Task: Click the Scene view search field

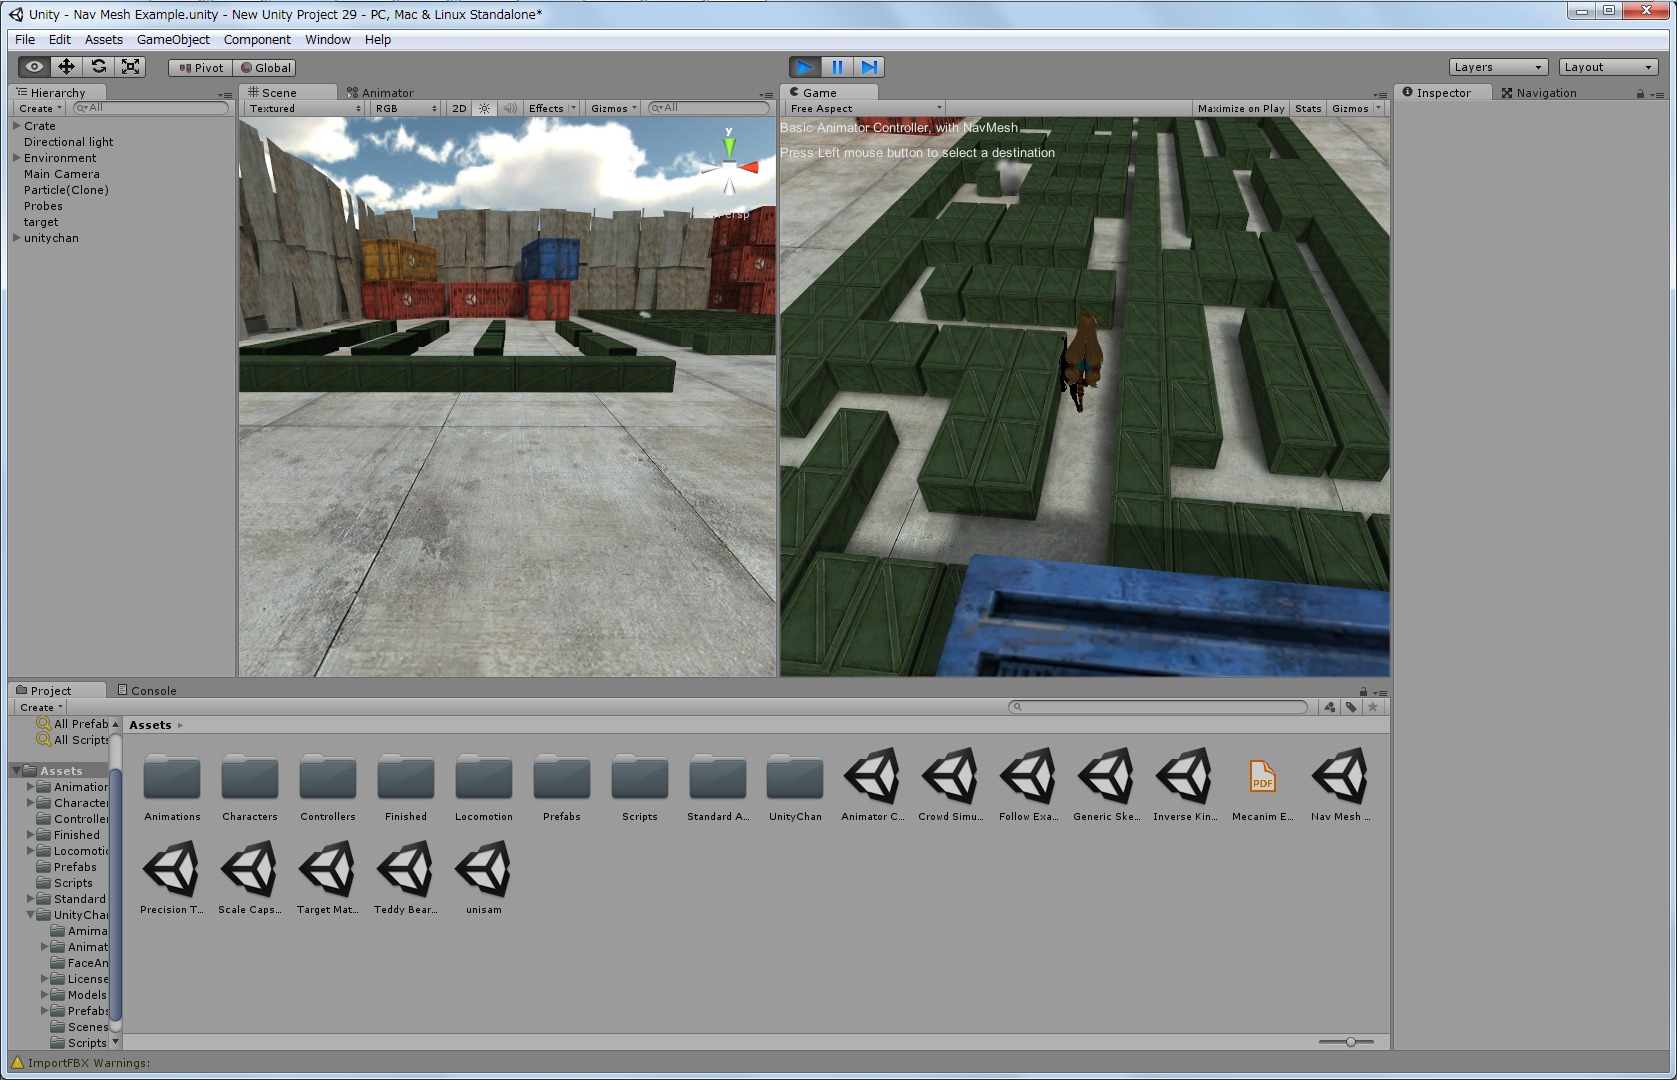Action: [709, 108]
